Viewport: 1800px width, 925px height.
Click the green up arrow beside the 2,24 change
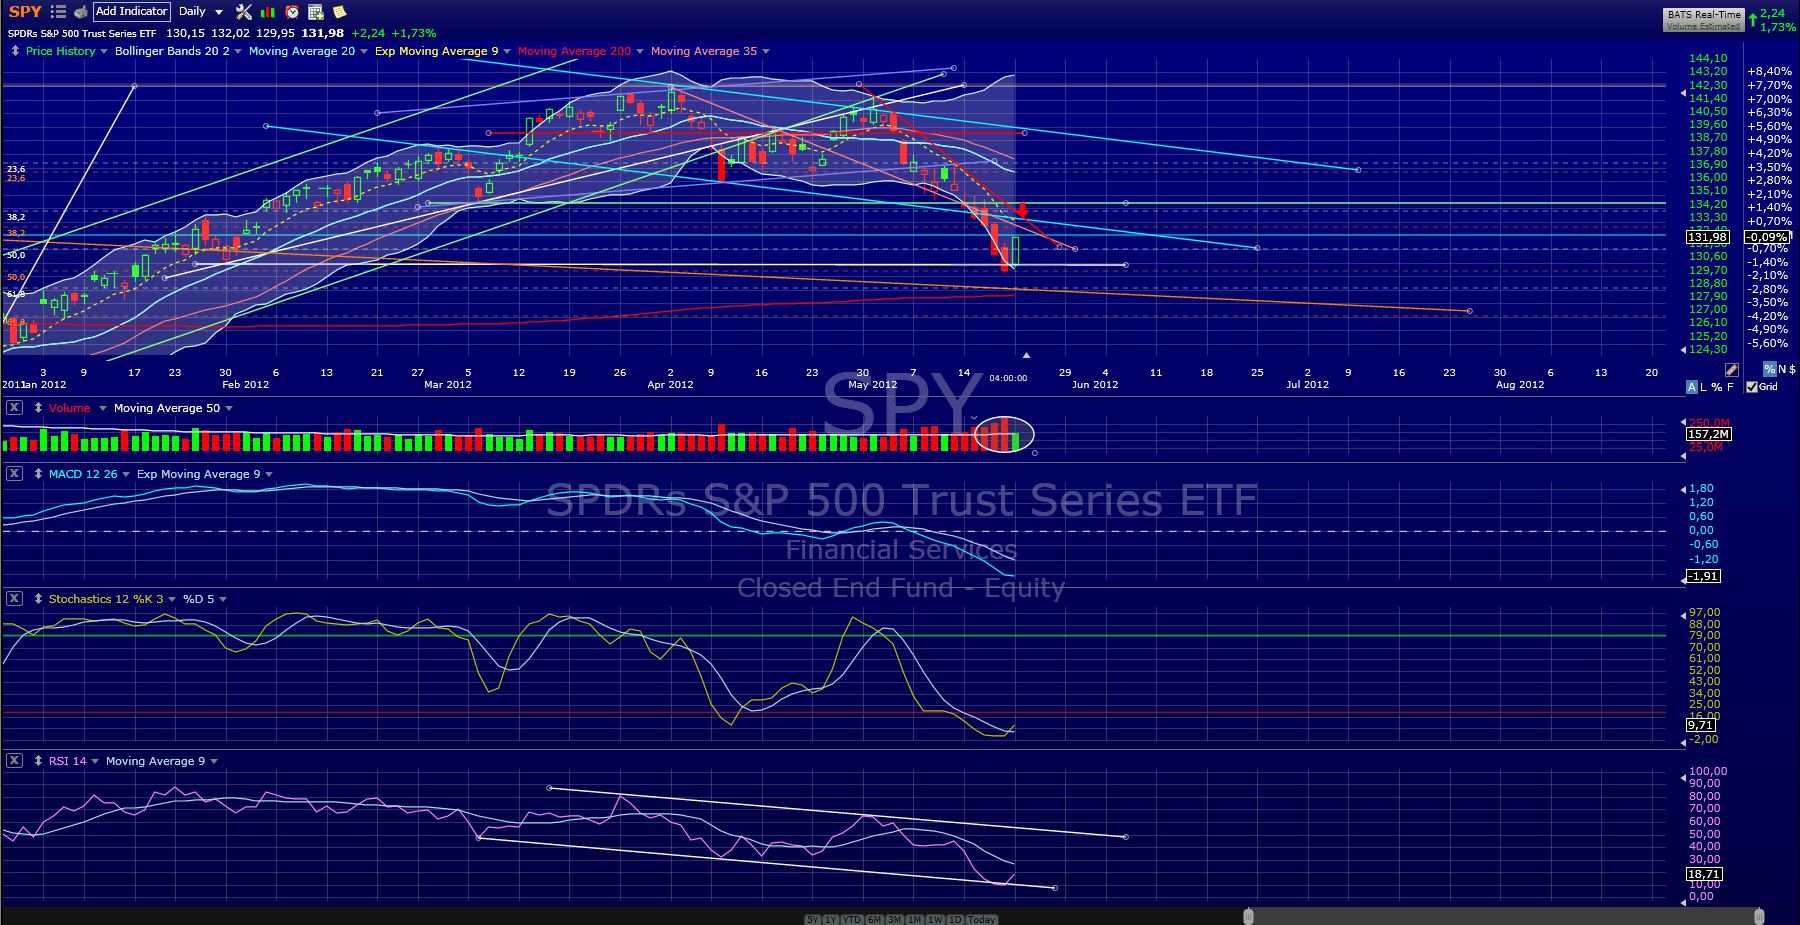(x=1753, y=20)
